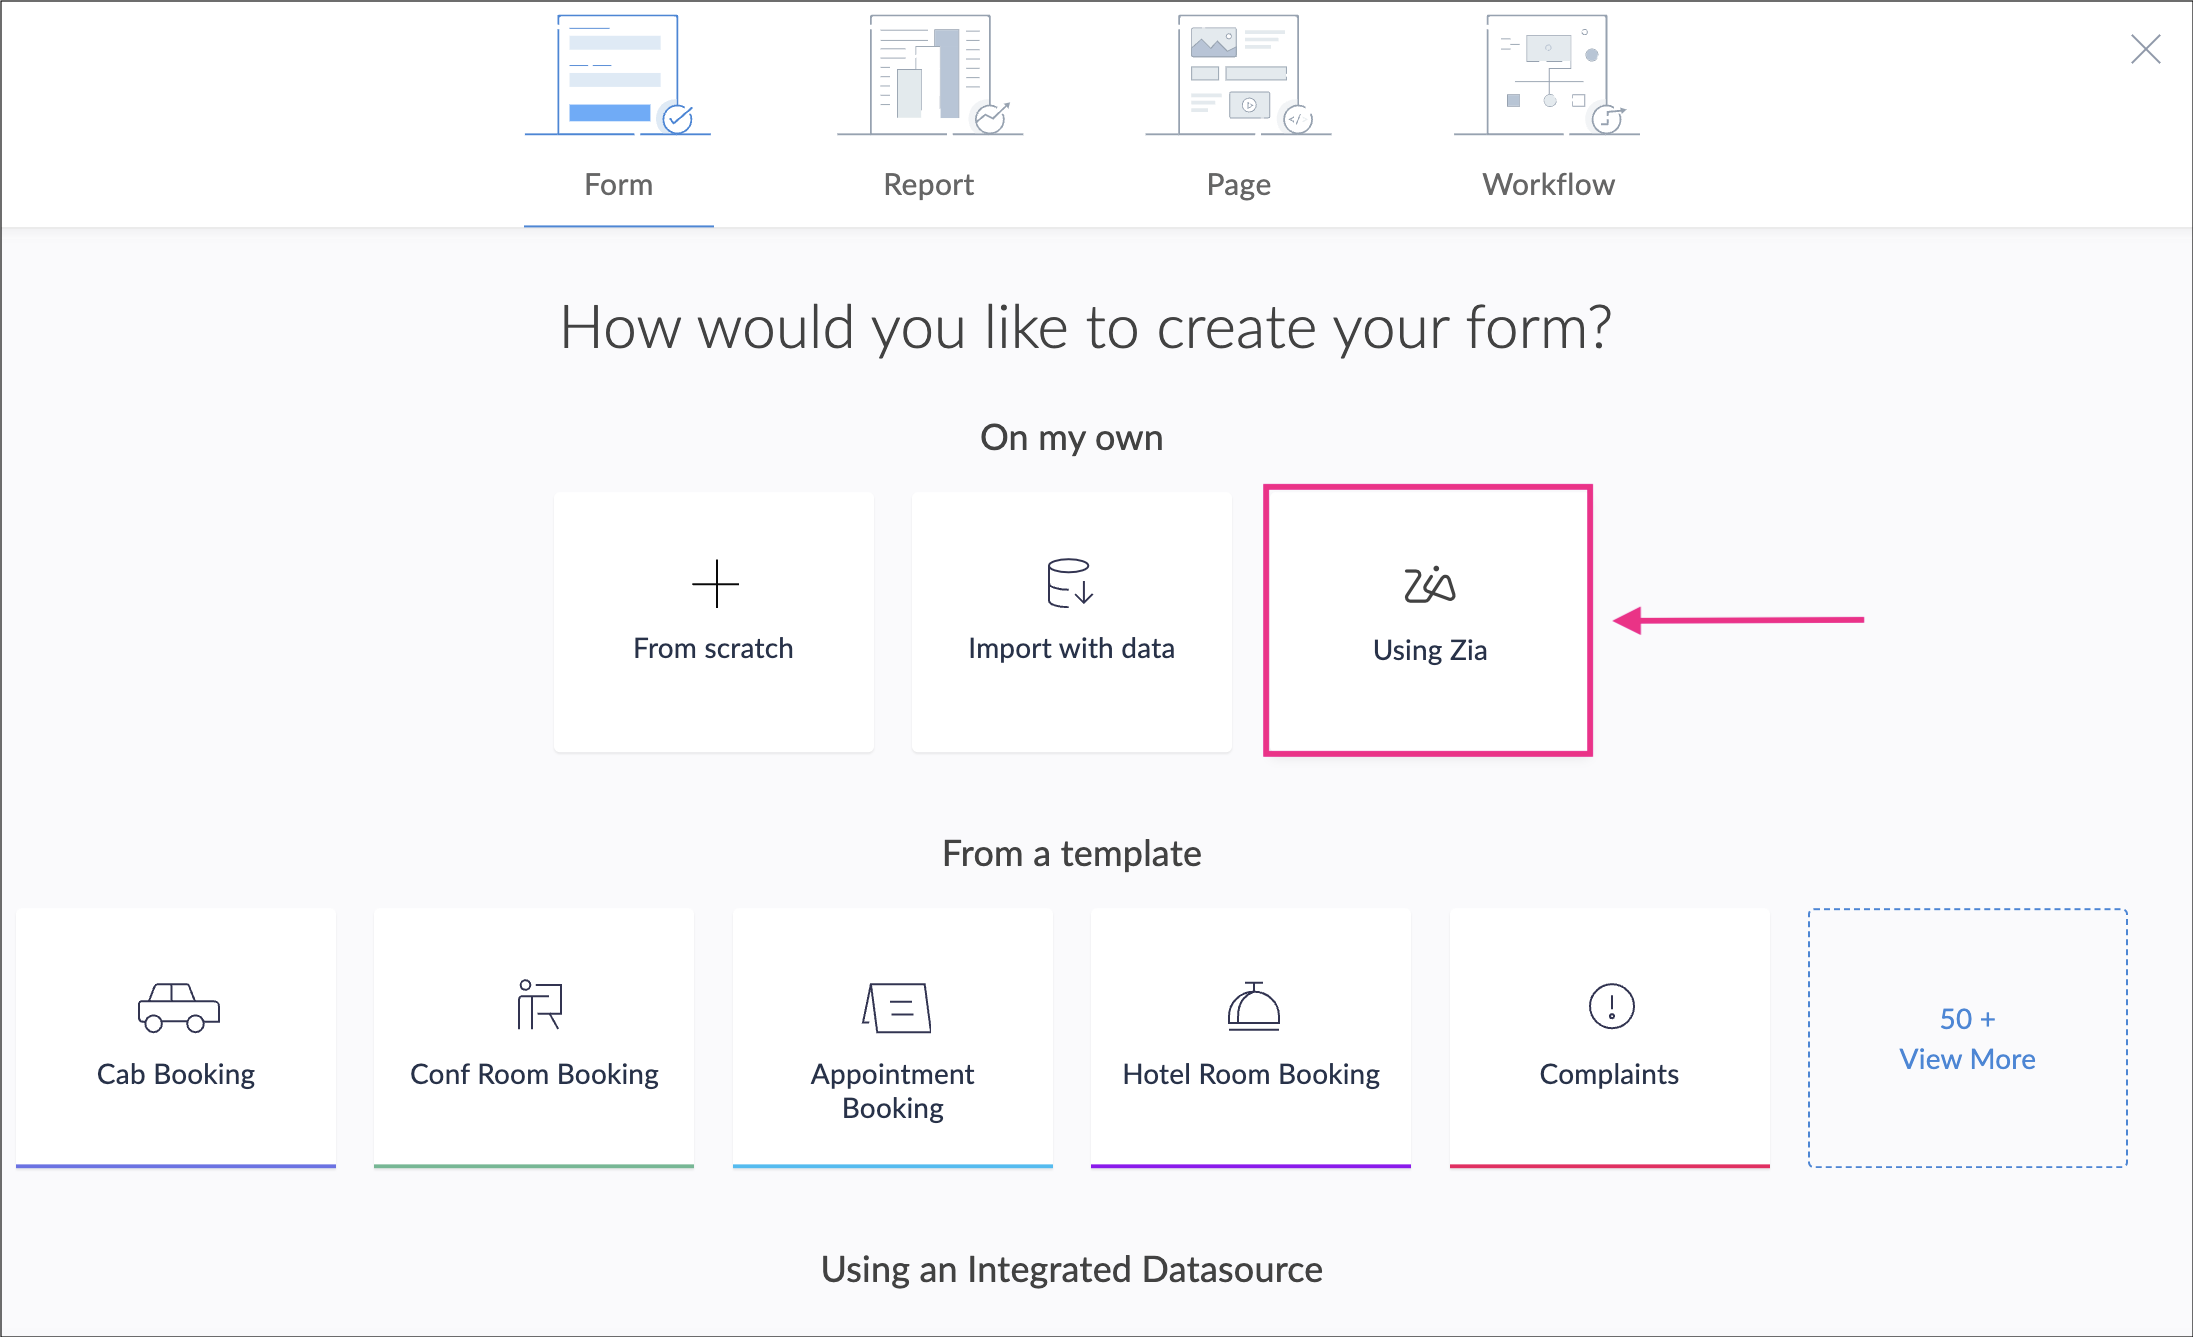
Task: Click the bell icon for Hotel Room Booking
Action: click(x=1253, y=1006)
